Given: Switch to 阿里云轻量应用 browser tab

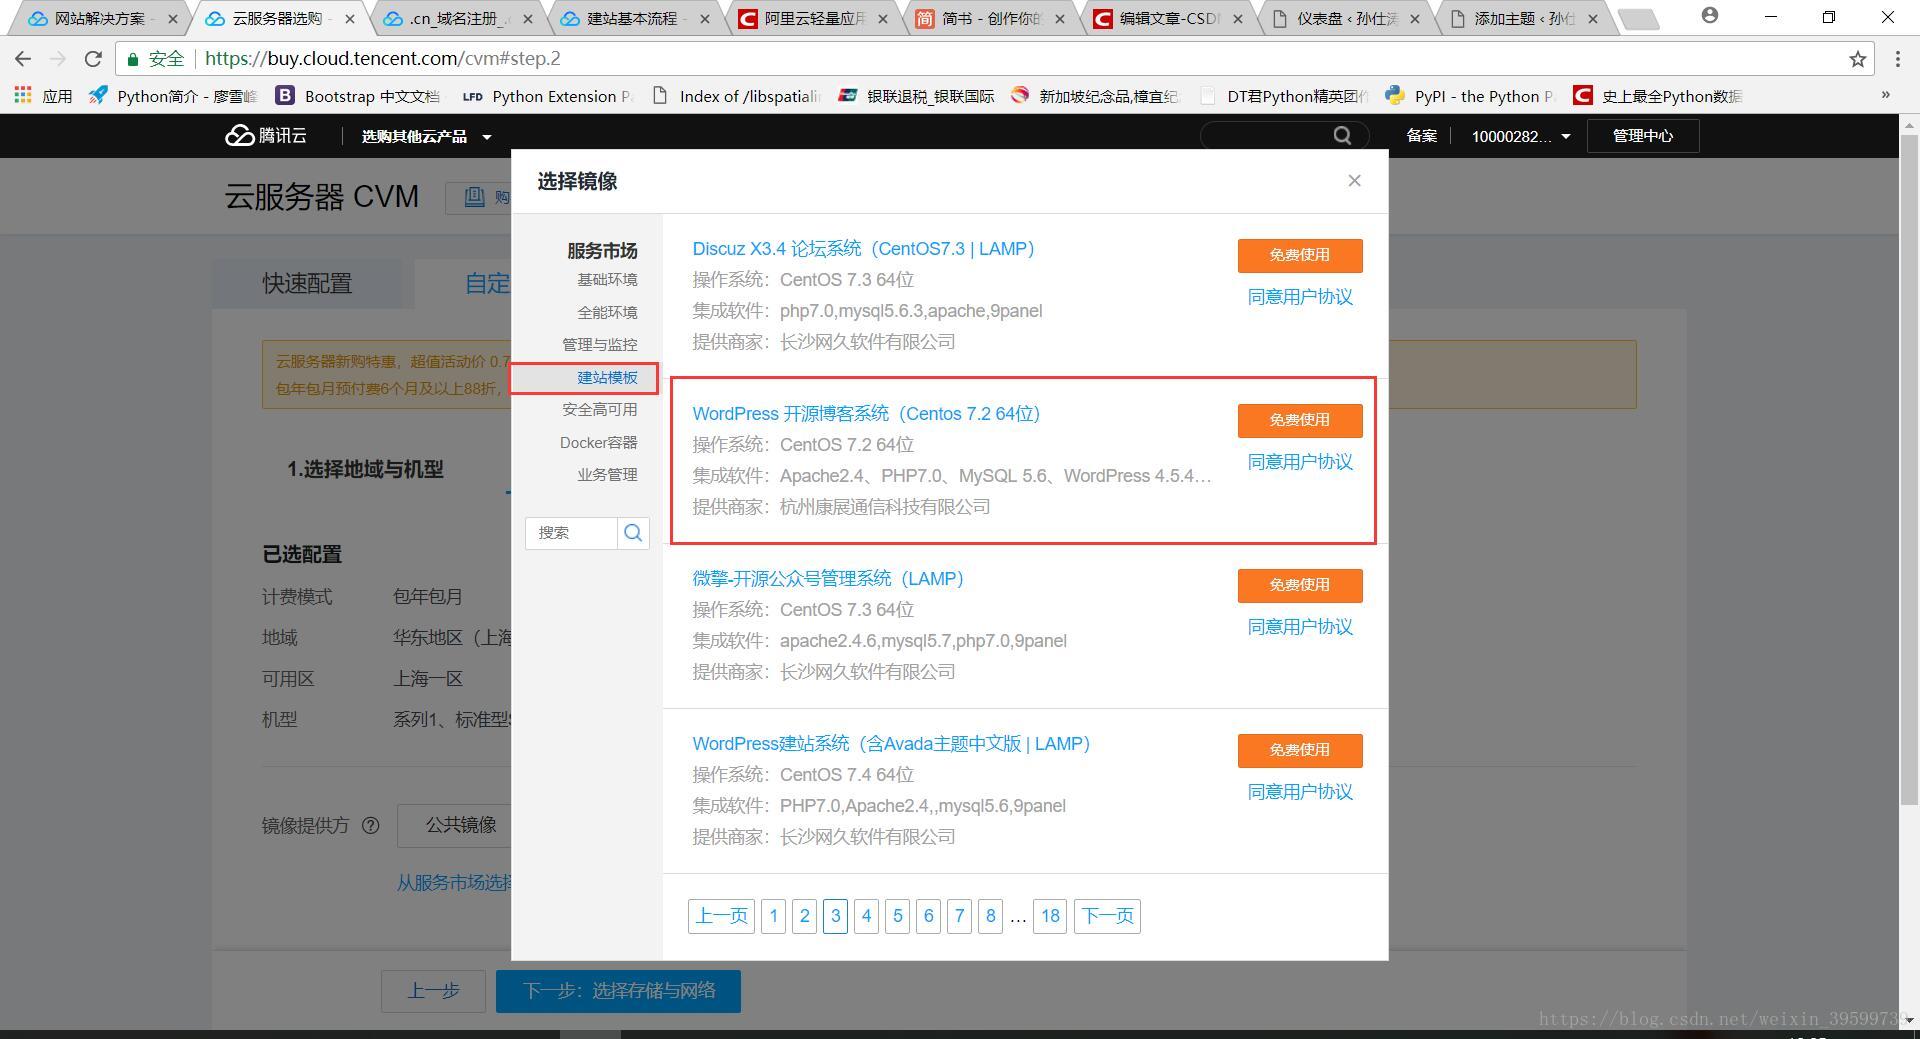Looking at the screenshot, I should (x=813, y=19).
